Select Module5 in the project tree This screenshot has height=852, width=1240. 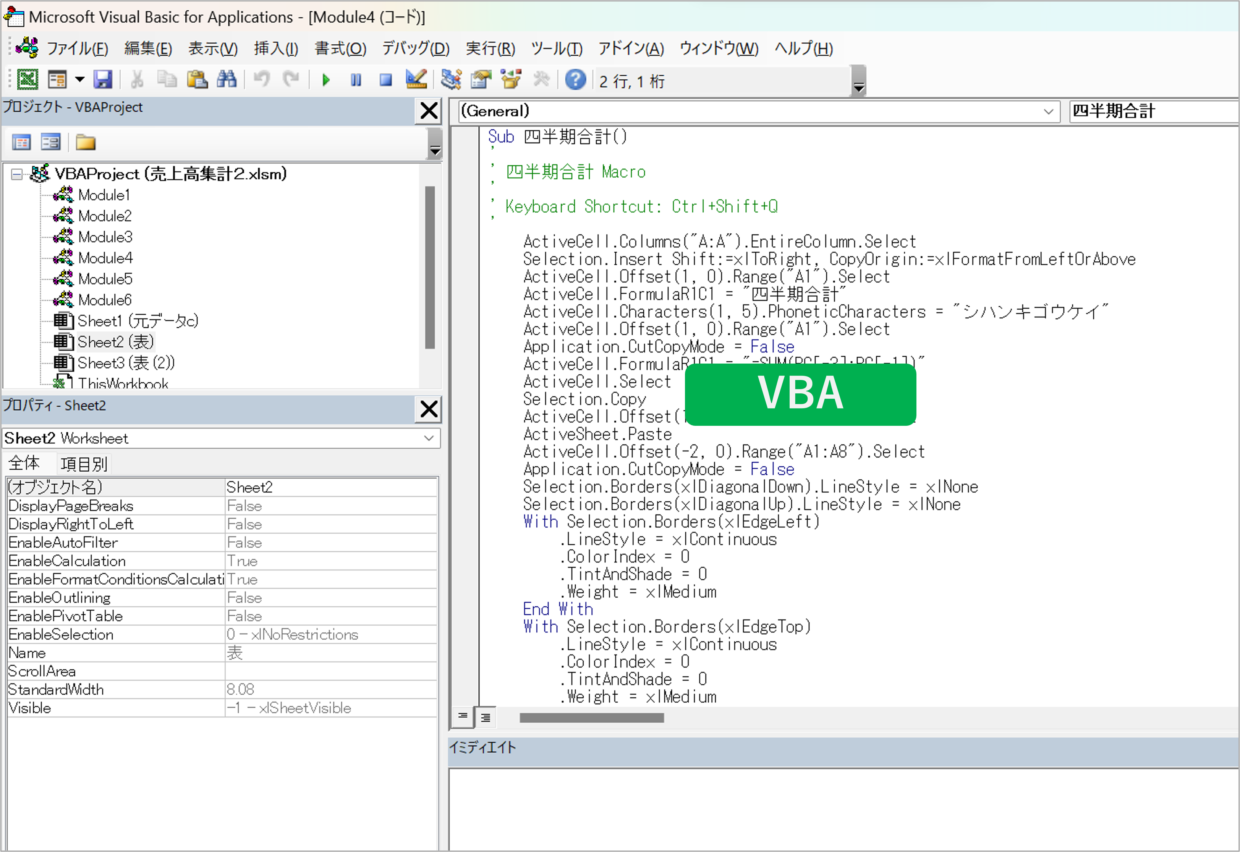pos(105,279)
